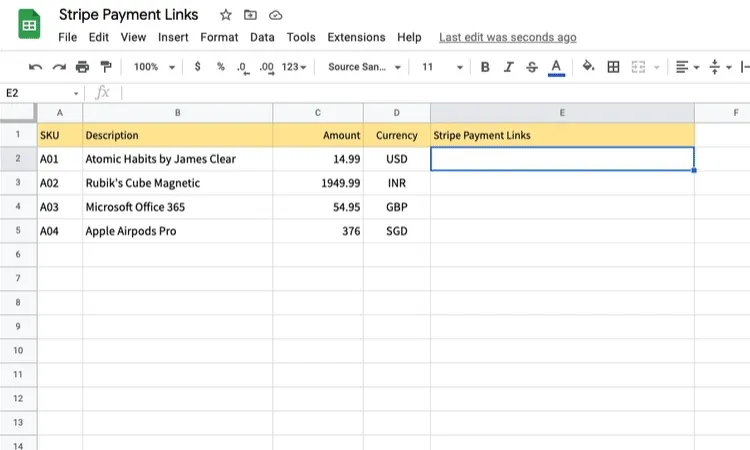Image resolution: width=750 pixels, height=450 pixels.
Task: Star the Stripe Payment Links document
Action: pyautogui.click(x=226, y=15)
